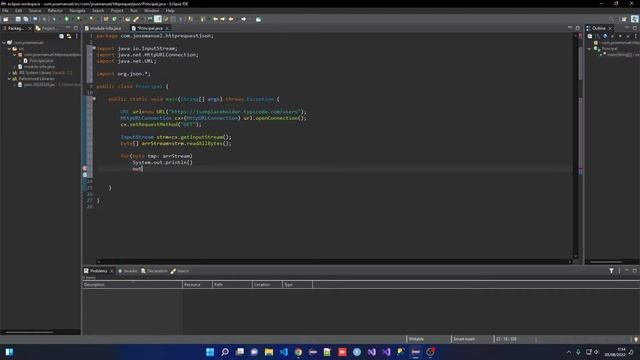Collapse All in Package Explorer
This screenshot has height=360, width=640.
62,36
